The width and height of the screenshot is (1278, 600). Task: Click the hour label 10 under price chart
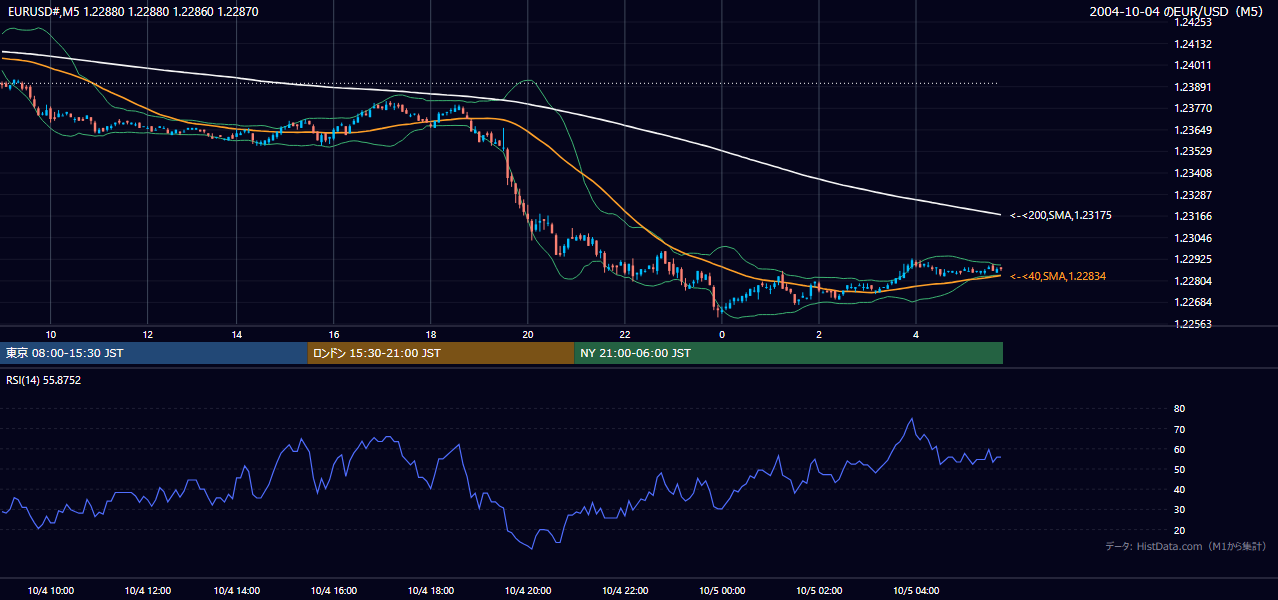coord(51,334)
